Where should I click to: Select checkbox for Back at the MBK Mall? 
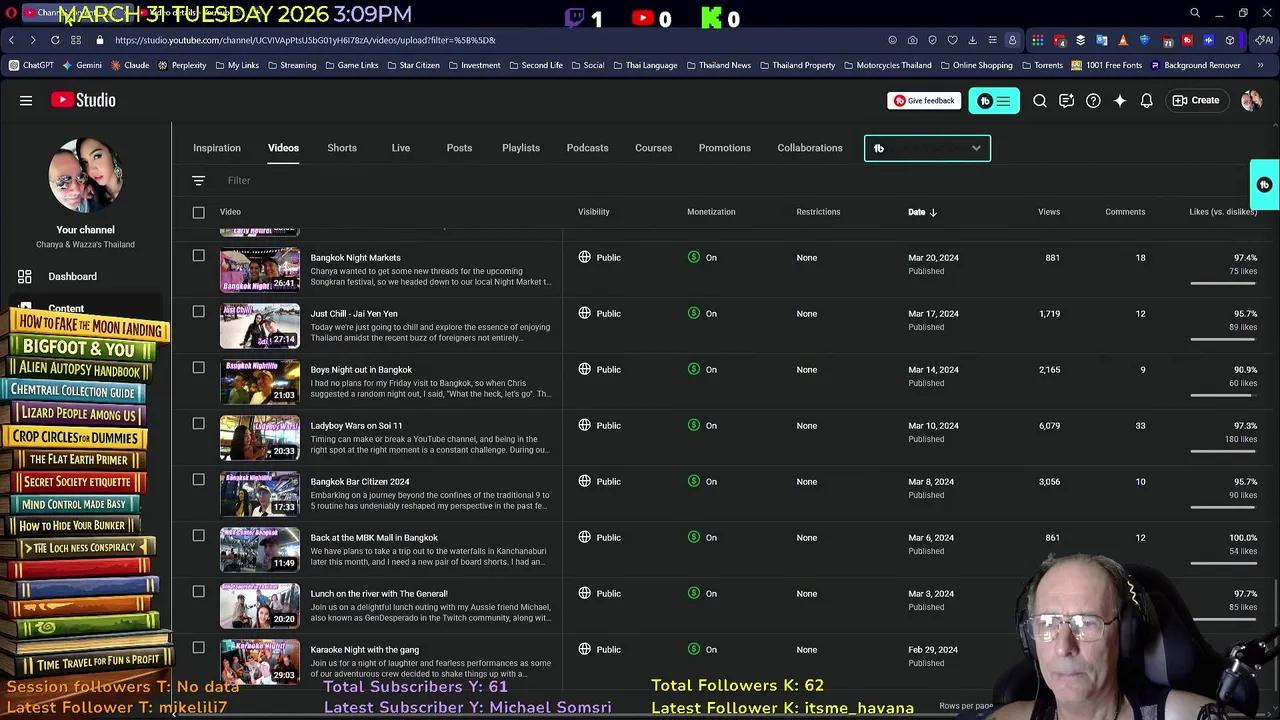click(x=198, y=536)
